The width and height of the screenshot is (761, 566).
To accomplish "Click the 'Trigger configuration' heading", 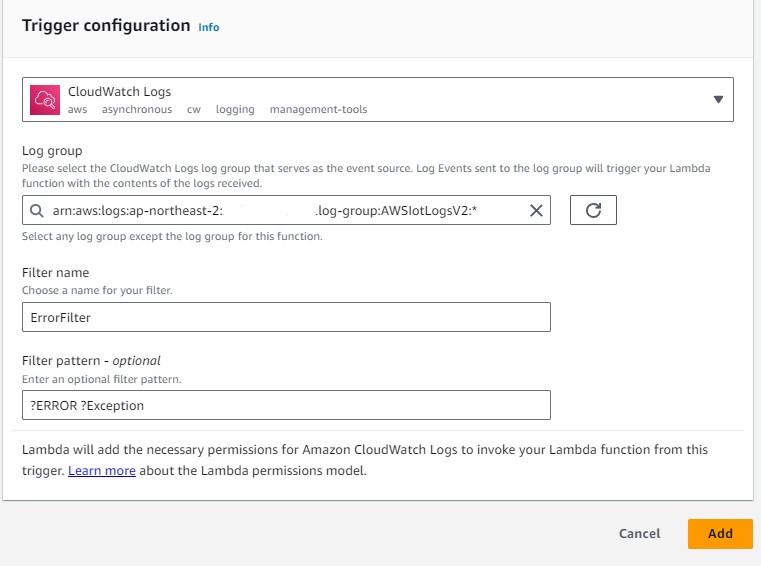I will pyautogui.click(x=106, y=25).
